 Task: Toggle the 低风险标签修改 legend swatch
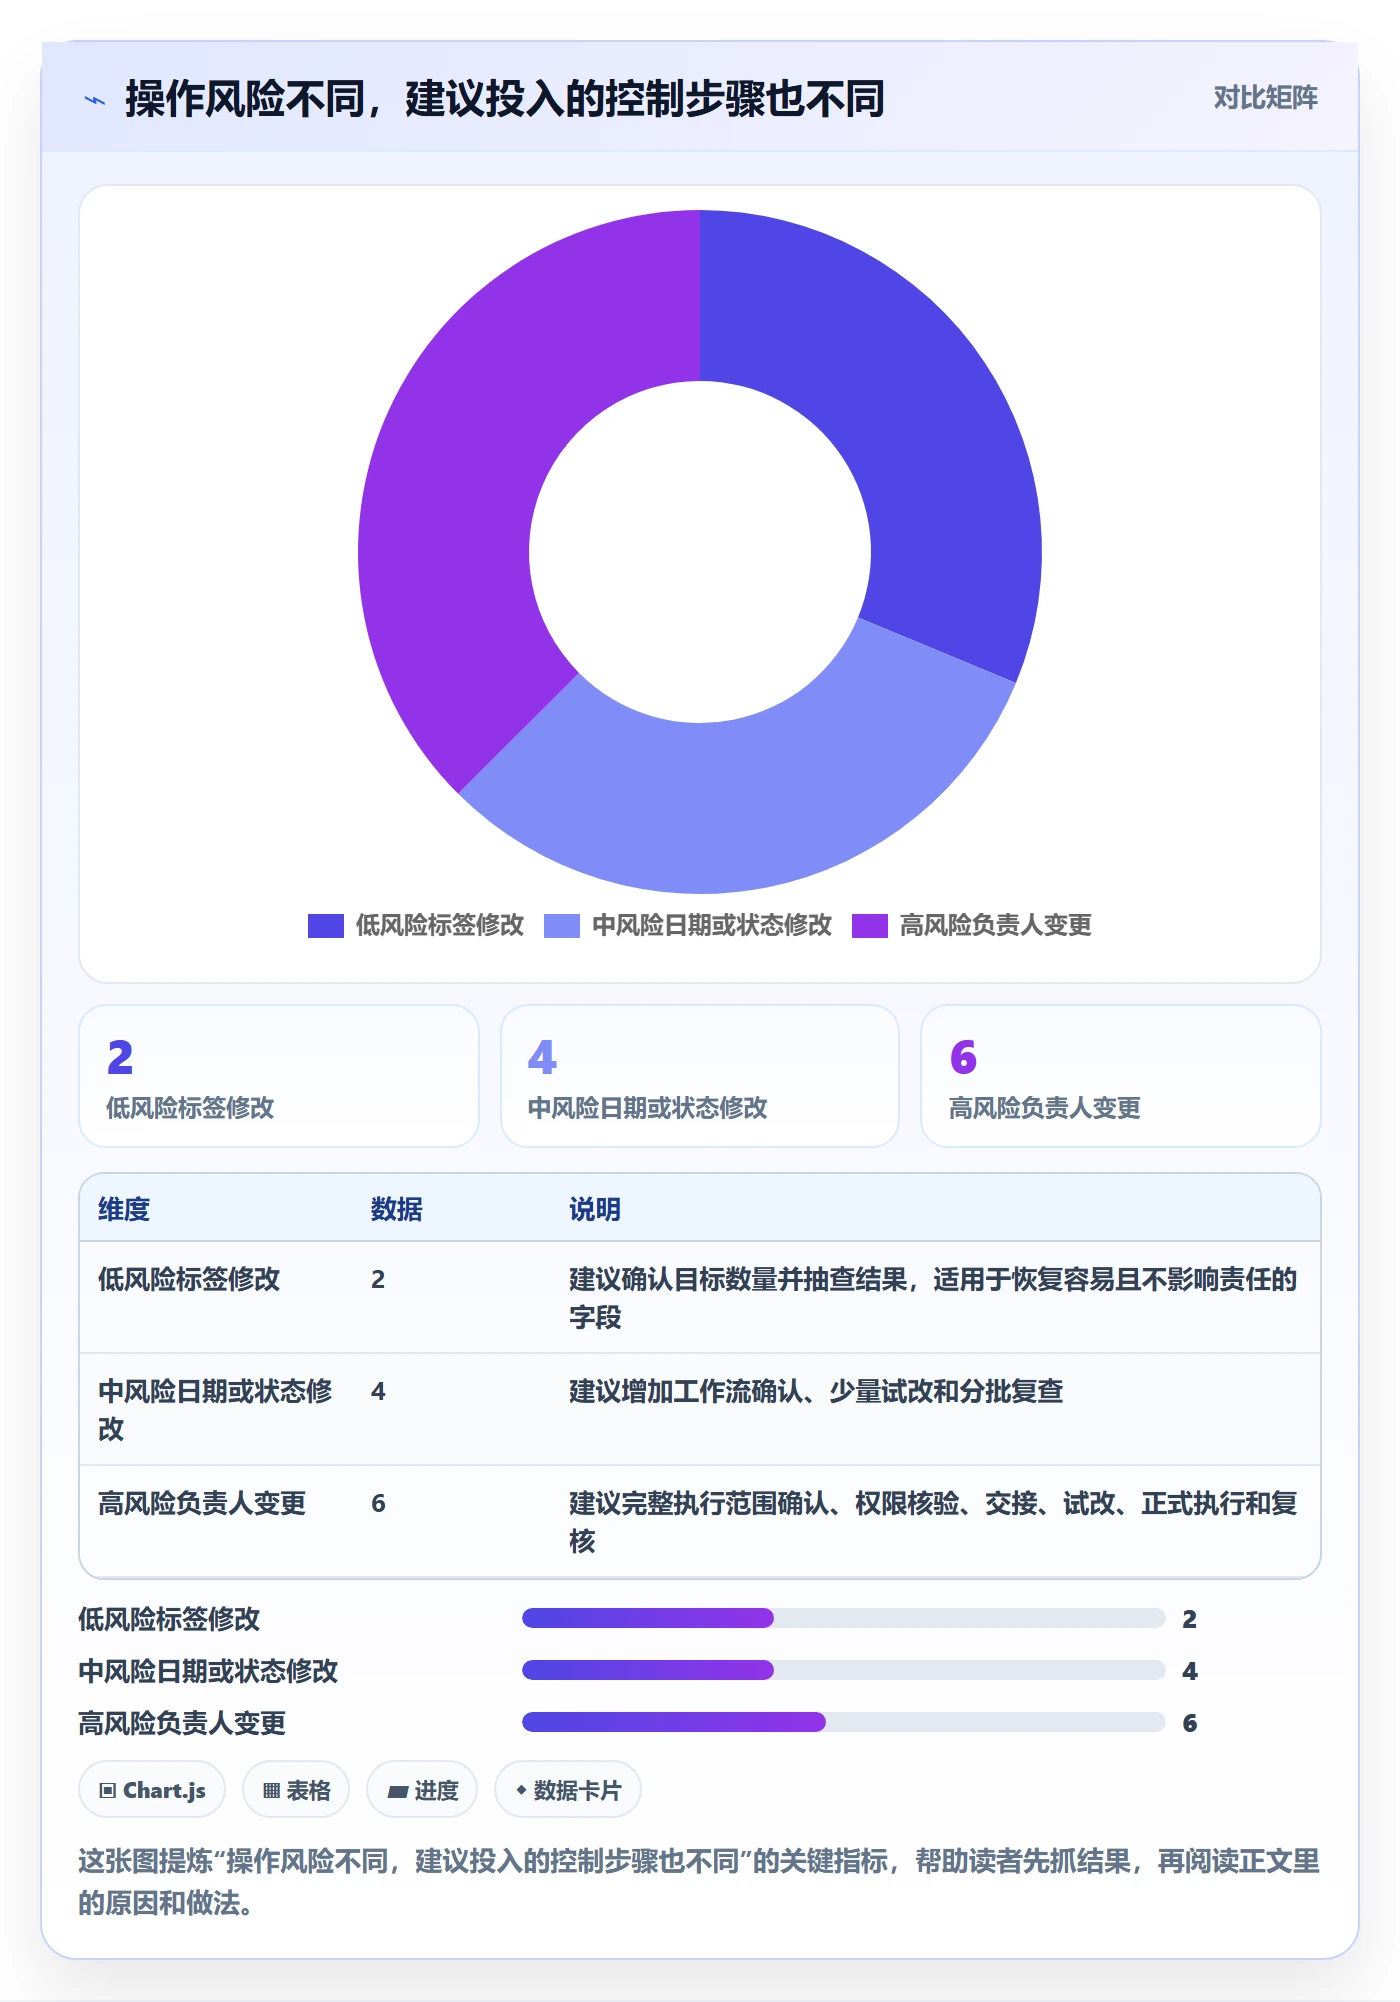[325, 925]
